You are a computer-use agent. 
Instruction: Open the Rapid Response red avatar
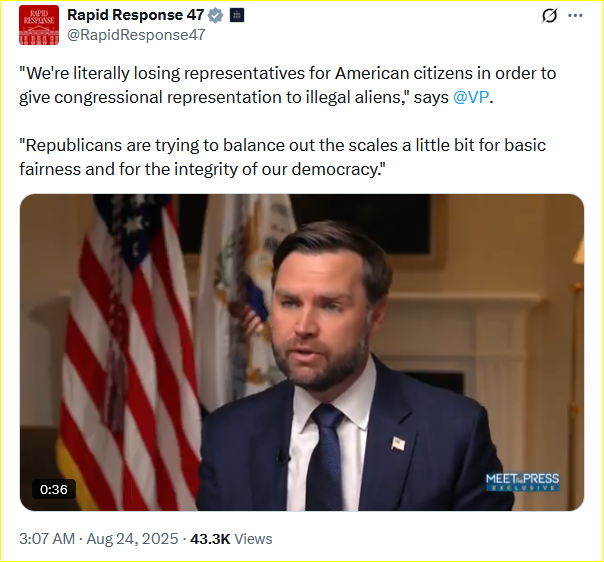pos(39,25)
